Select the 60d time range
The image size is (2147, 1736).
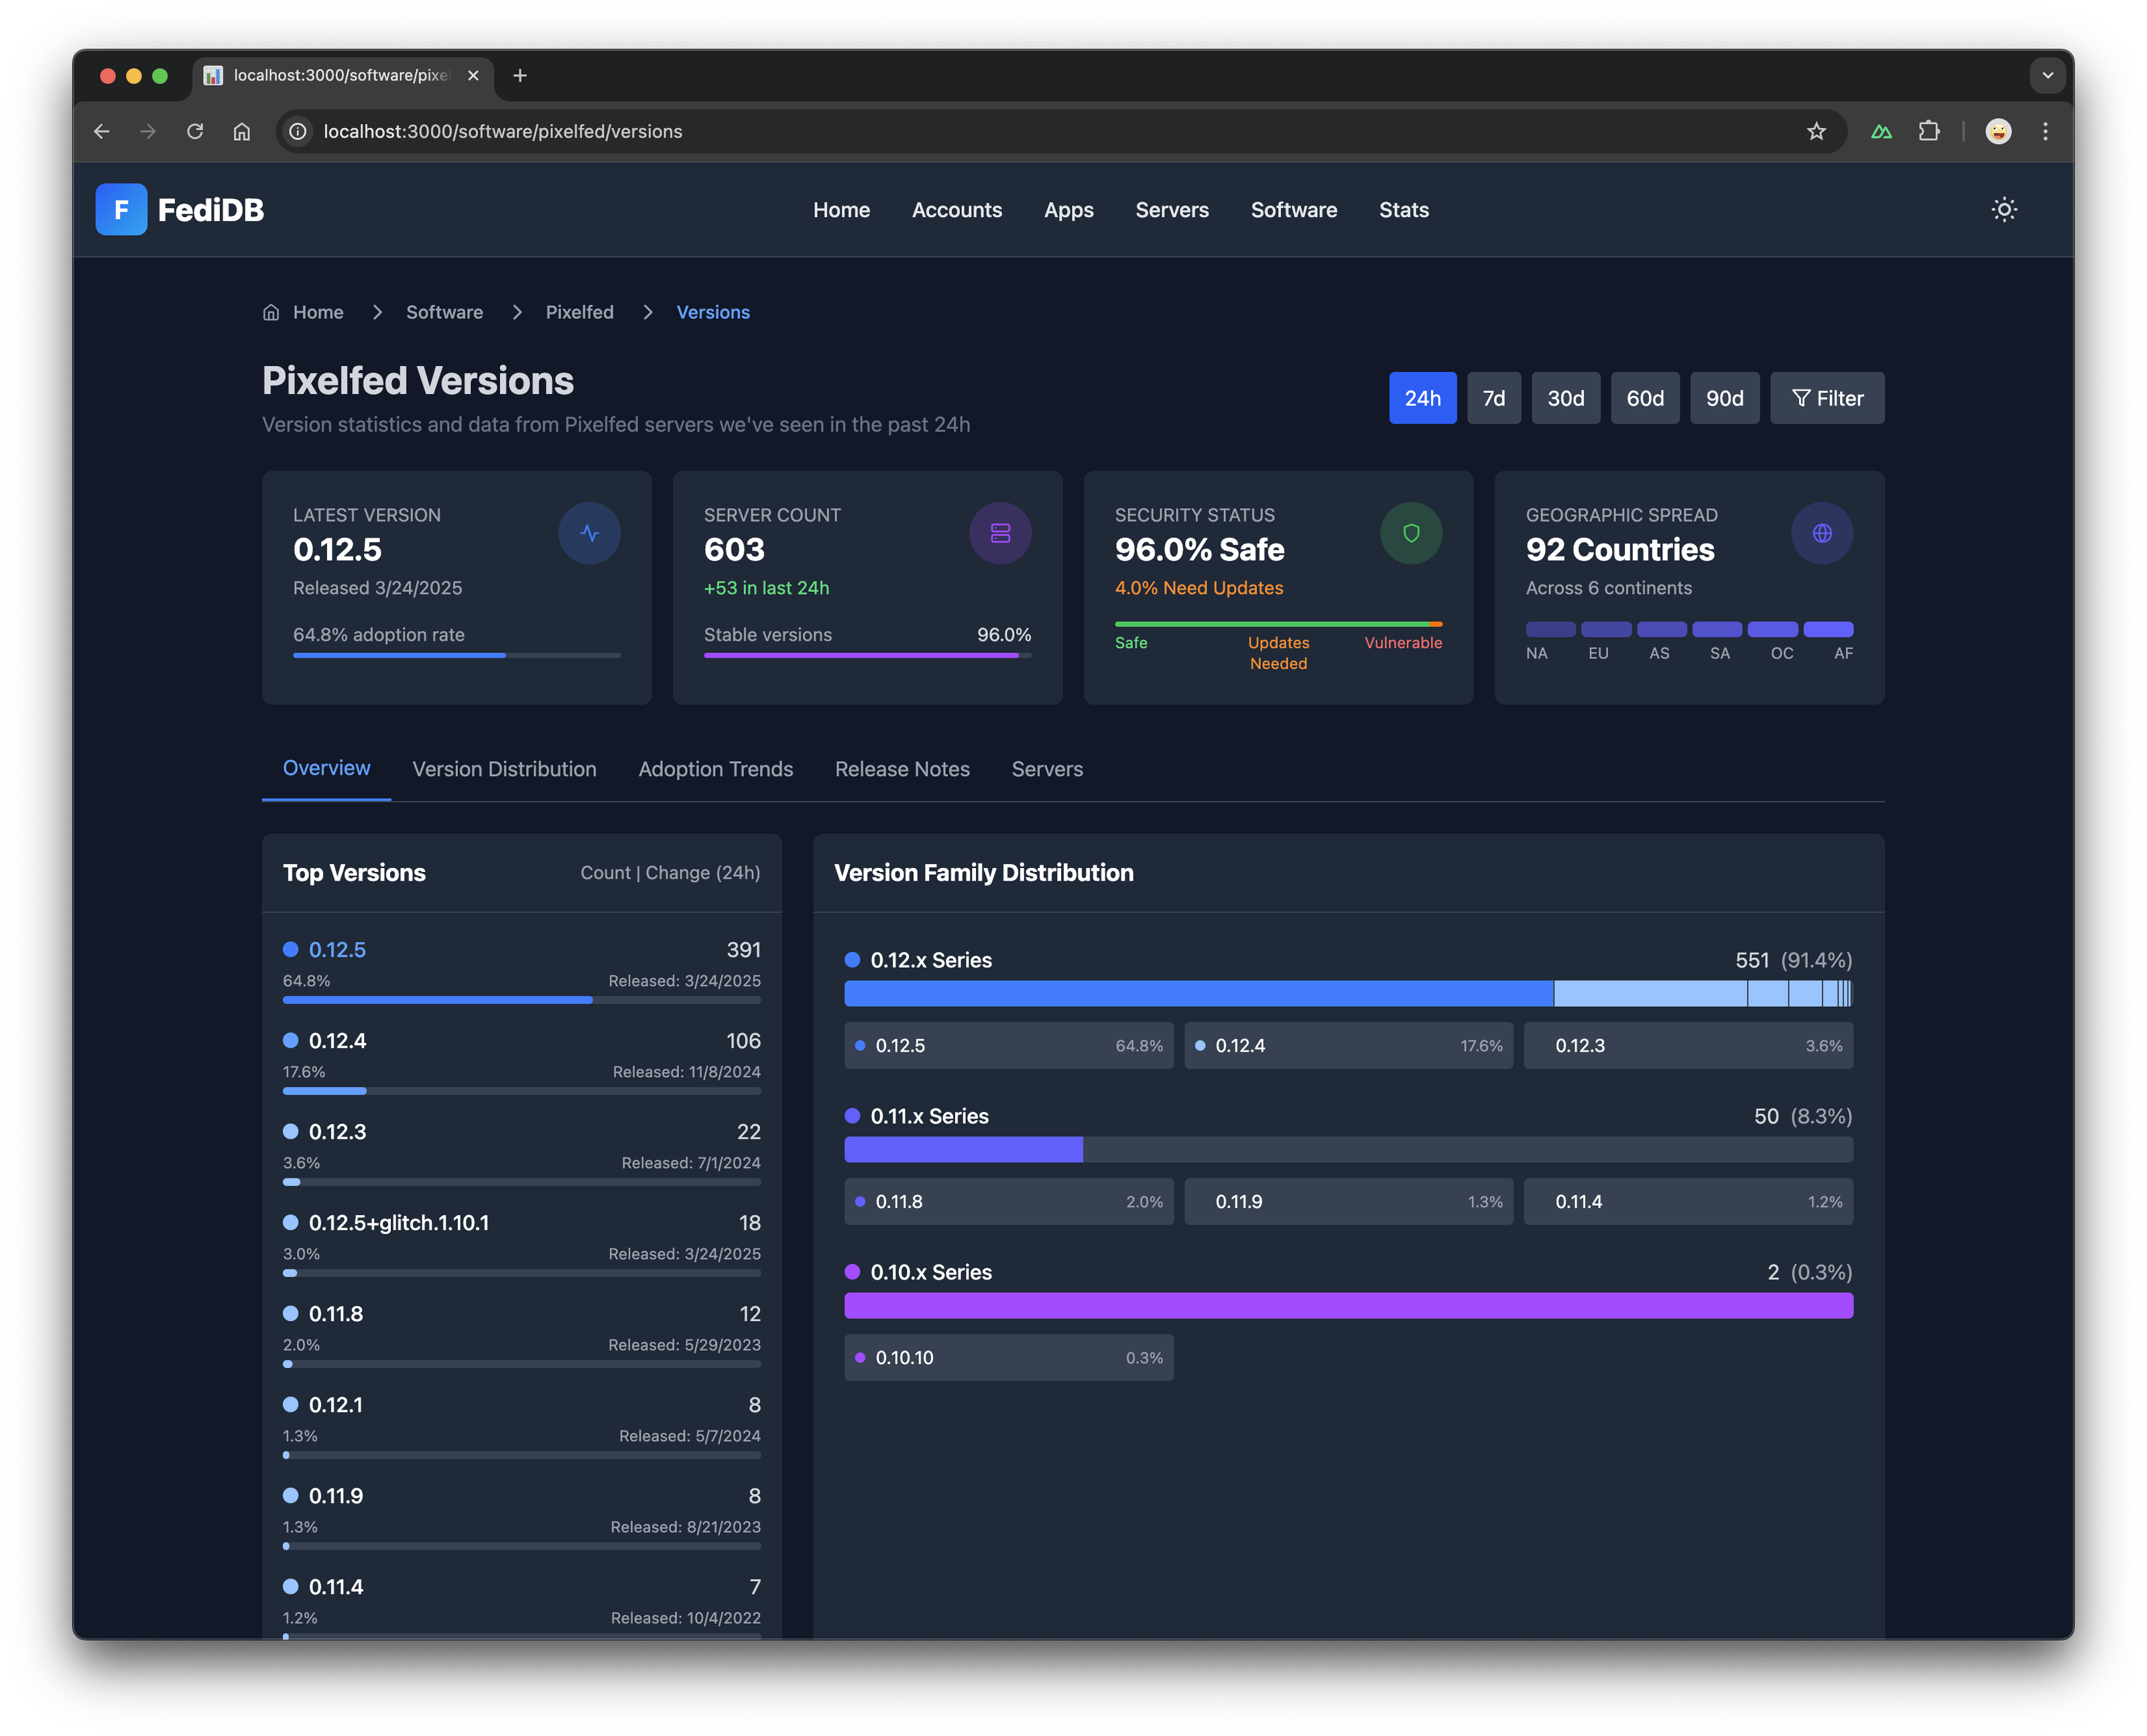pyautogui.click(x=1644, y=398)
